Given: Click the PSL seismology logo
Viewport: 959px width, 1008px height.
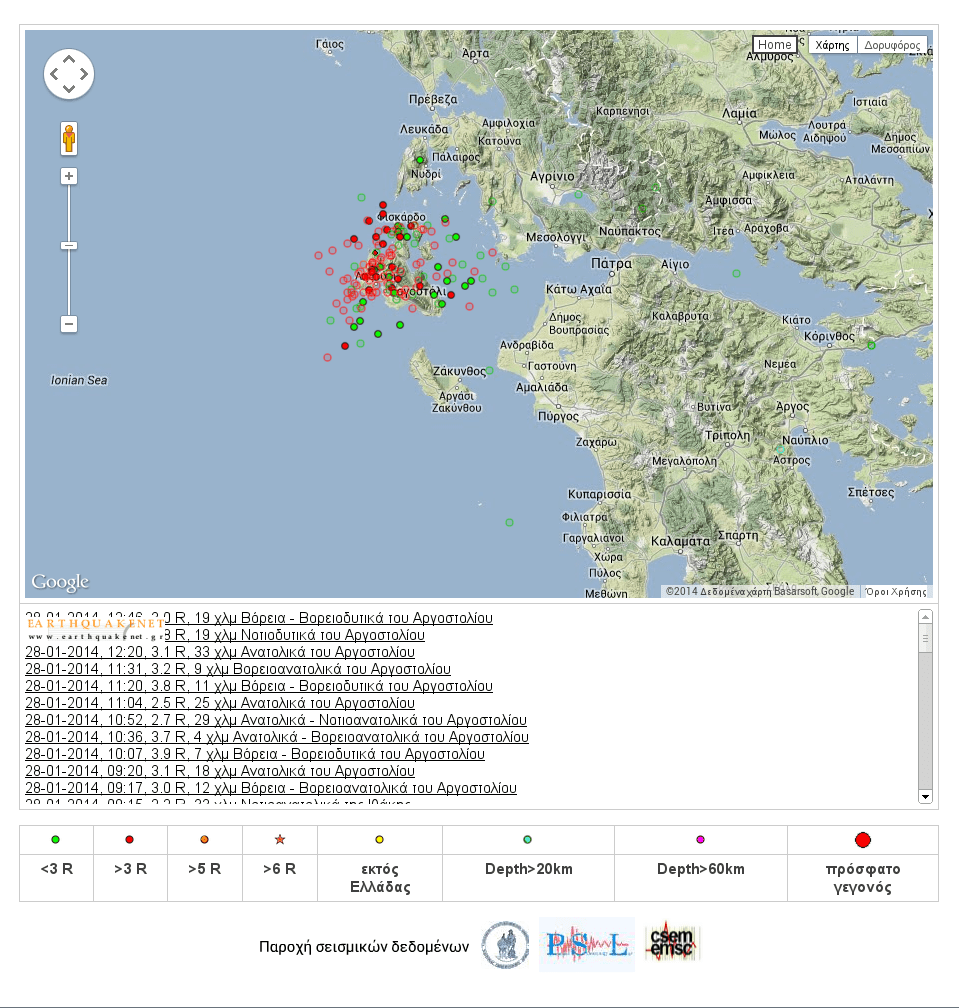Looking at the screenshot, I should tap(586, 943).
